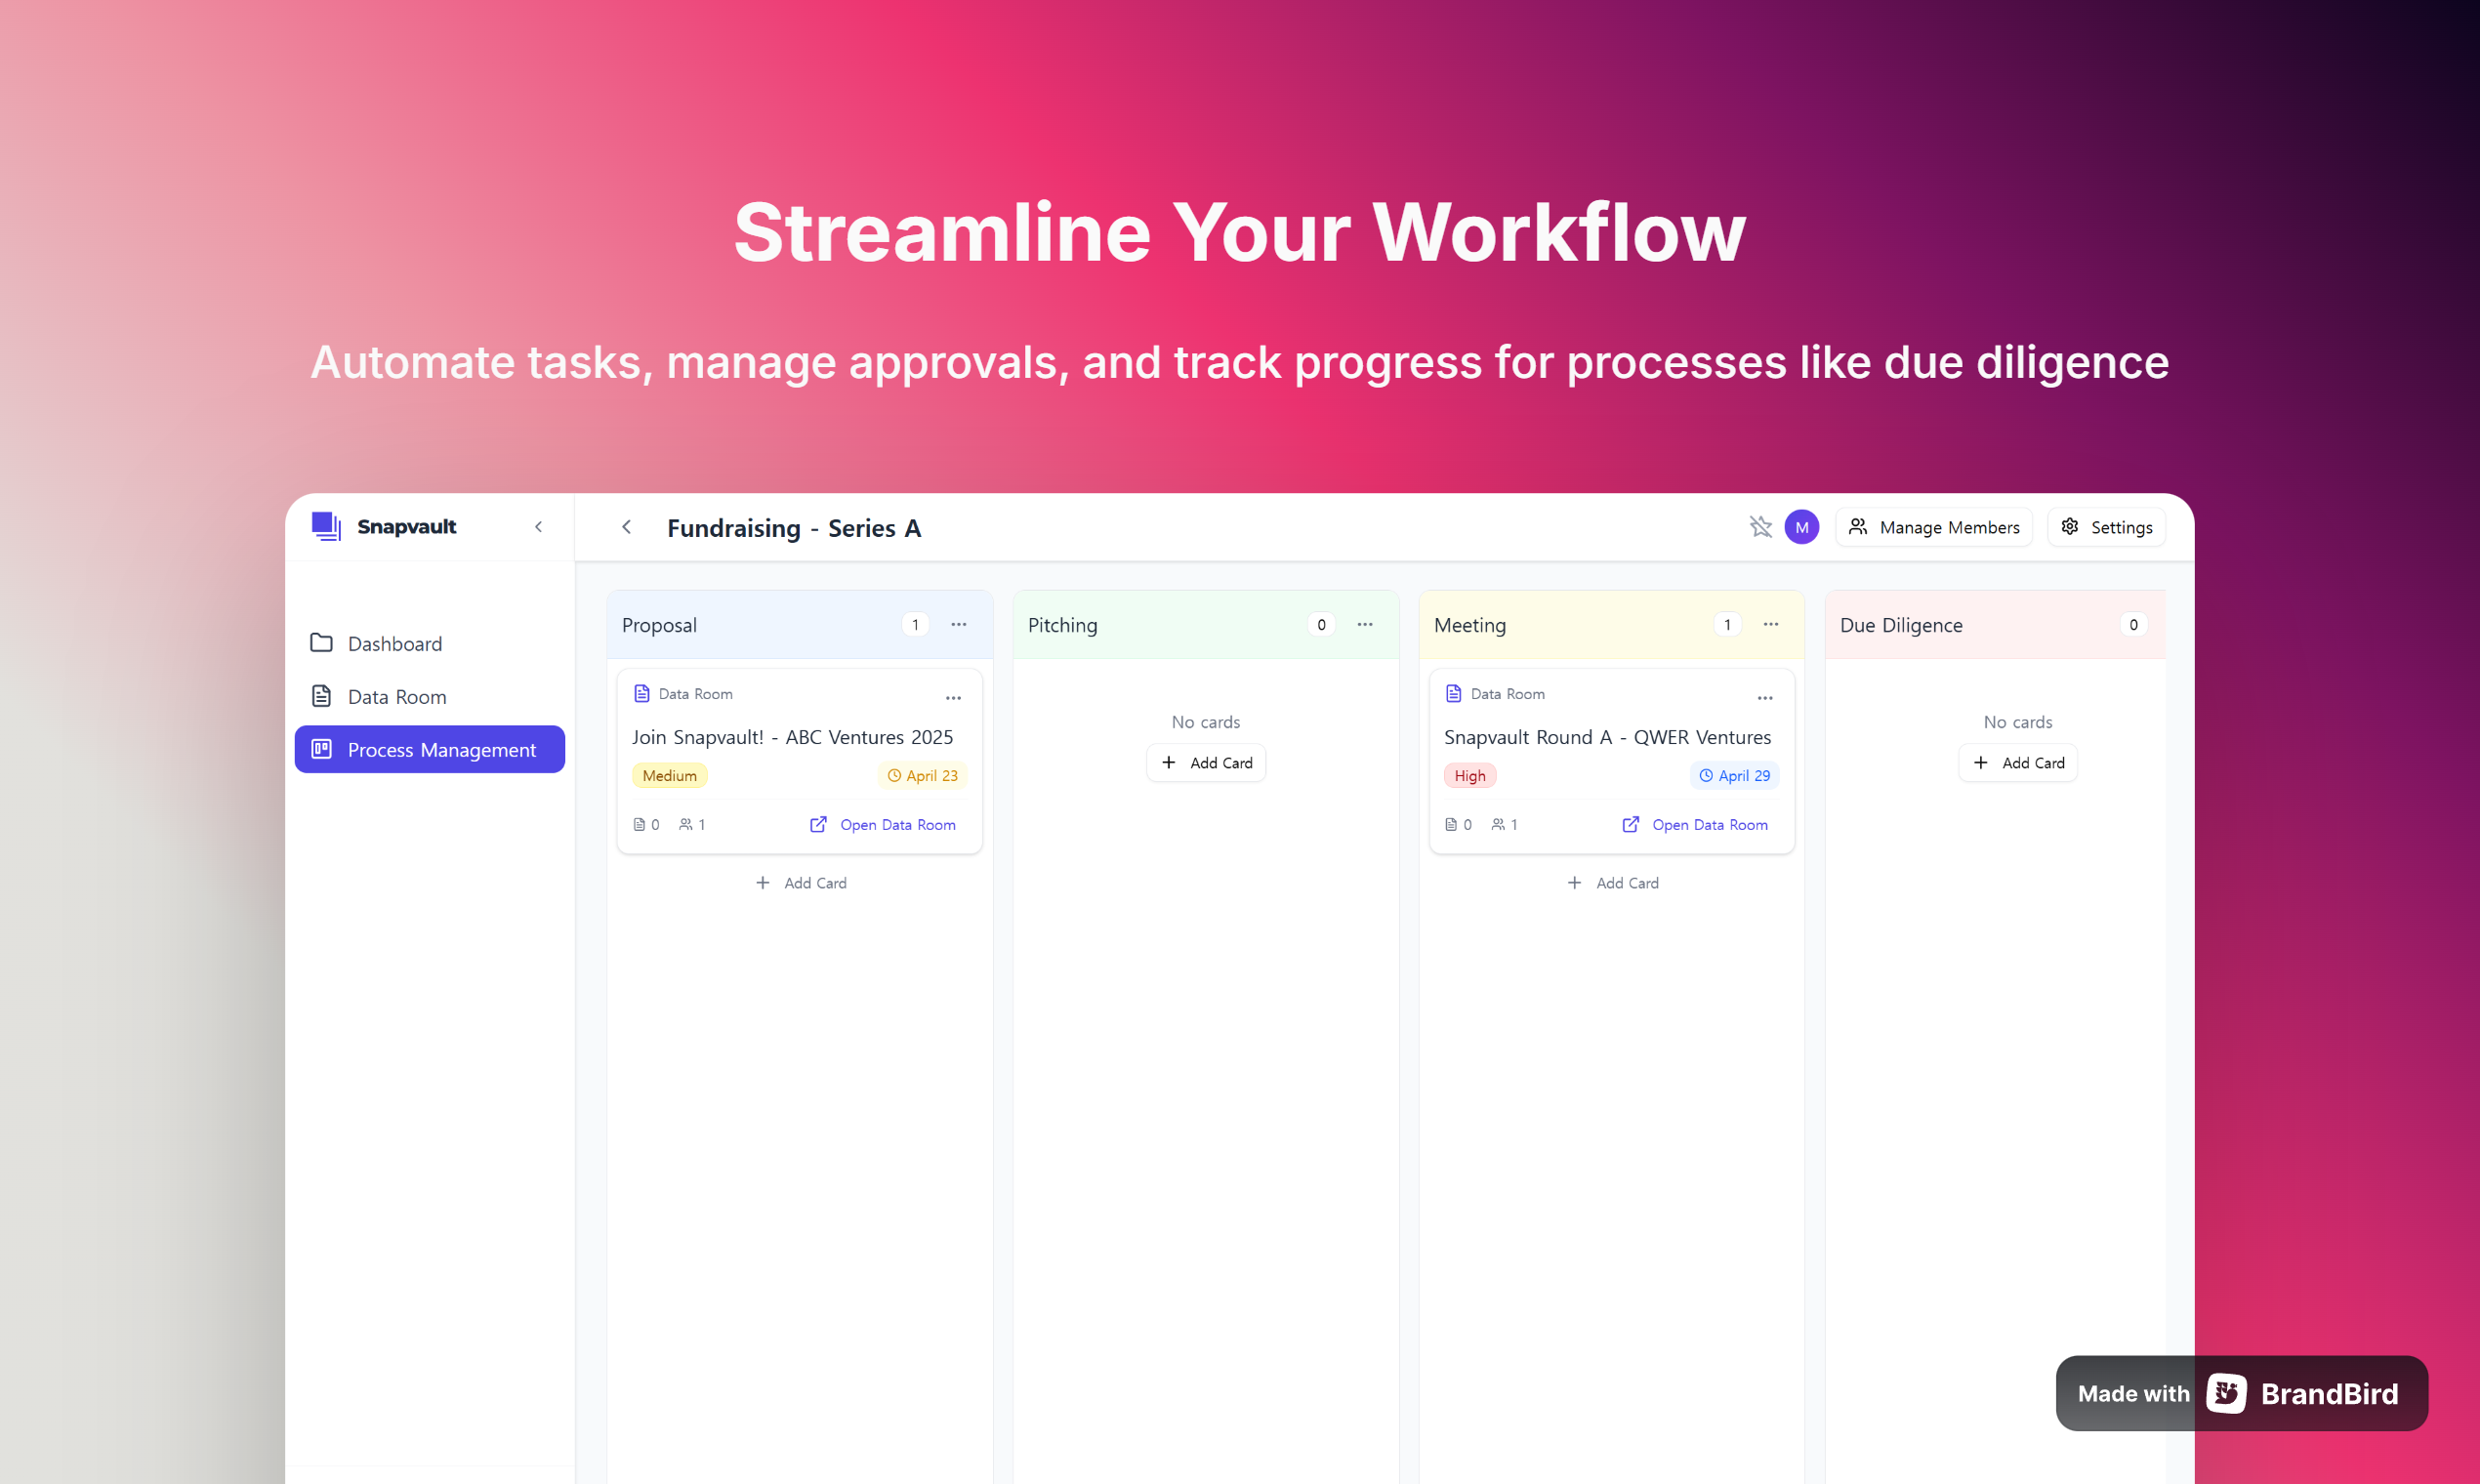Toggle the favorite star icon
Viewport: 2480px width, 1484px height.
coord(1760,526)
